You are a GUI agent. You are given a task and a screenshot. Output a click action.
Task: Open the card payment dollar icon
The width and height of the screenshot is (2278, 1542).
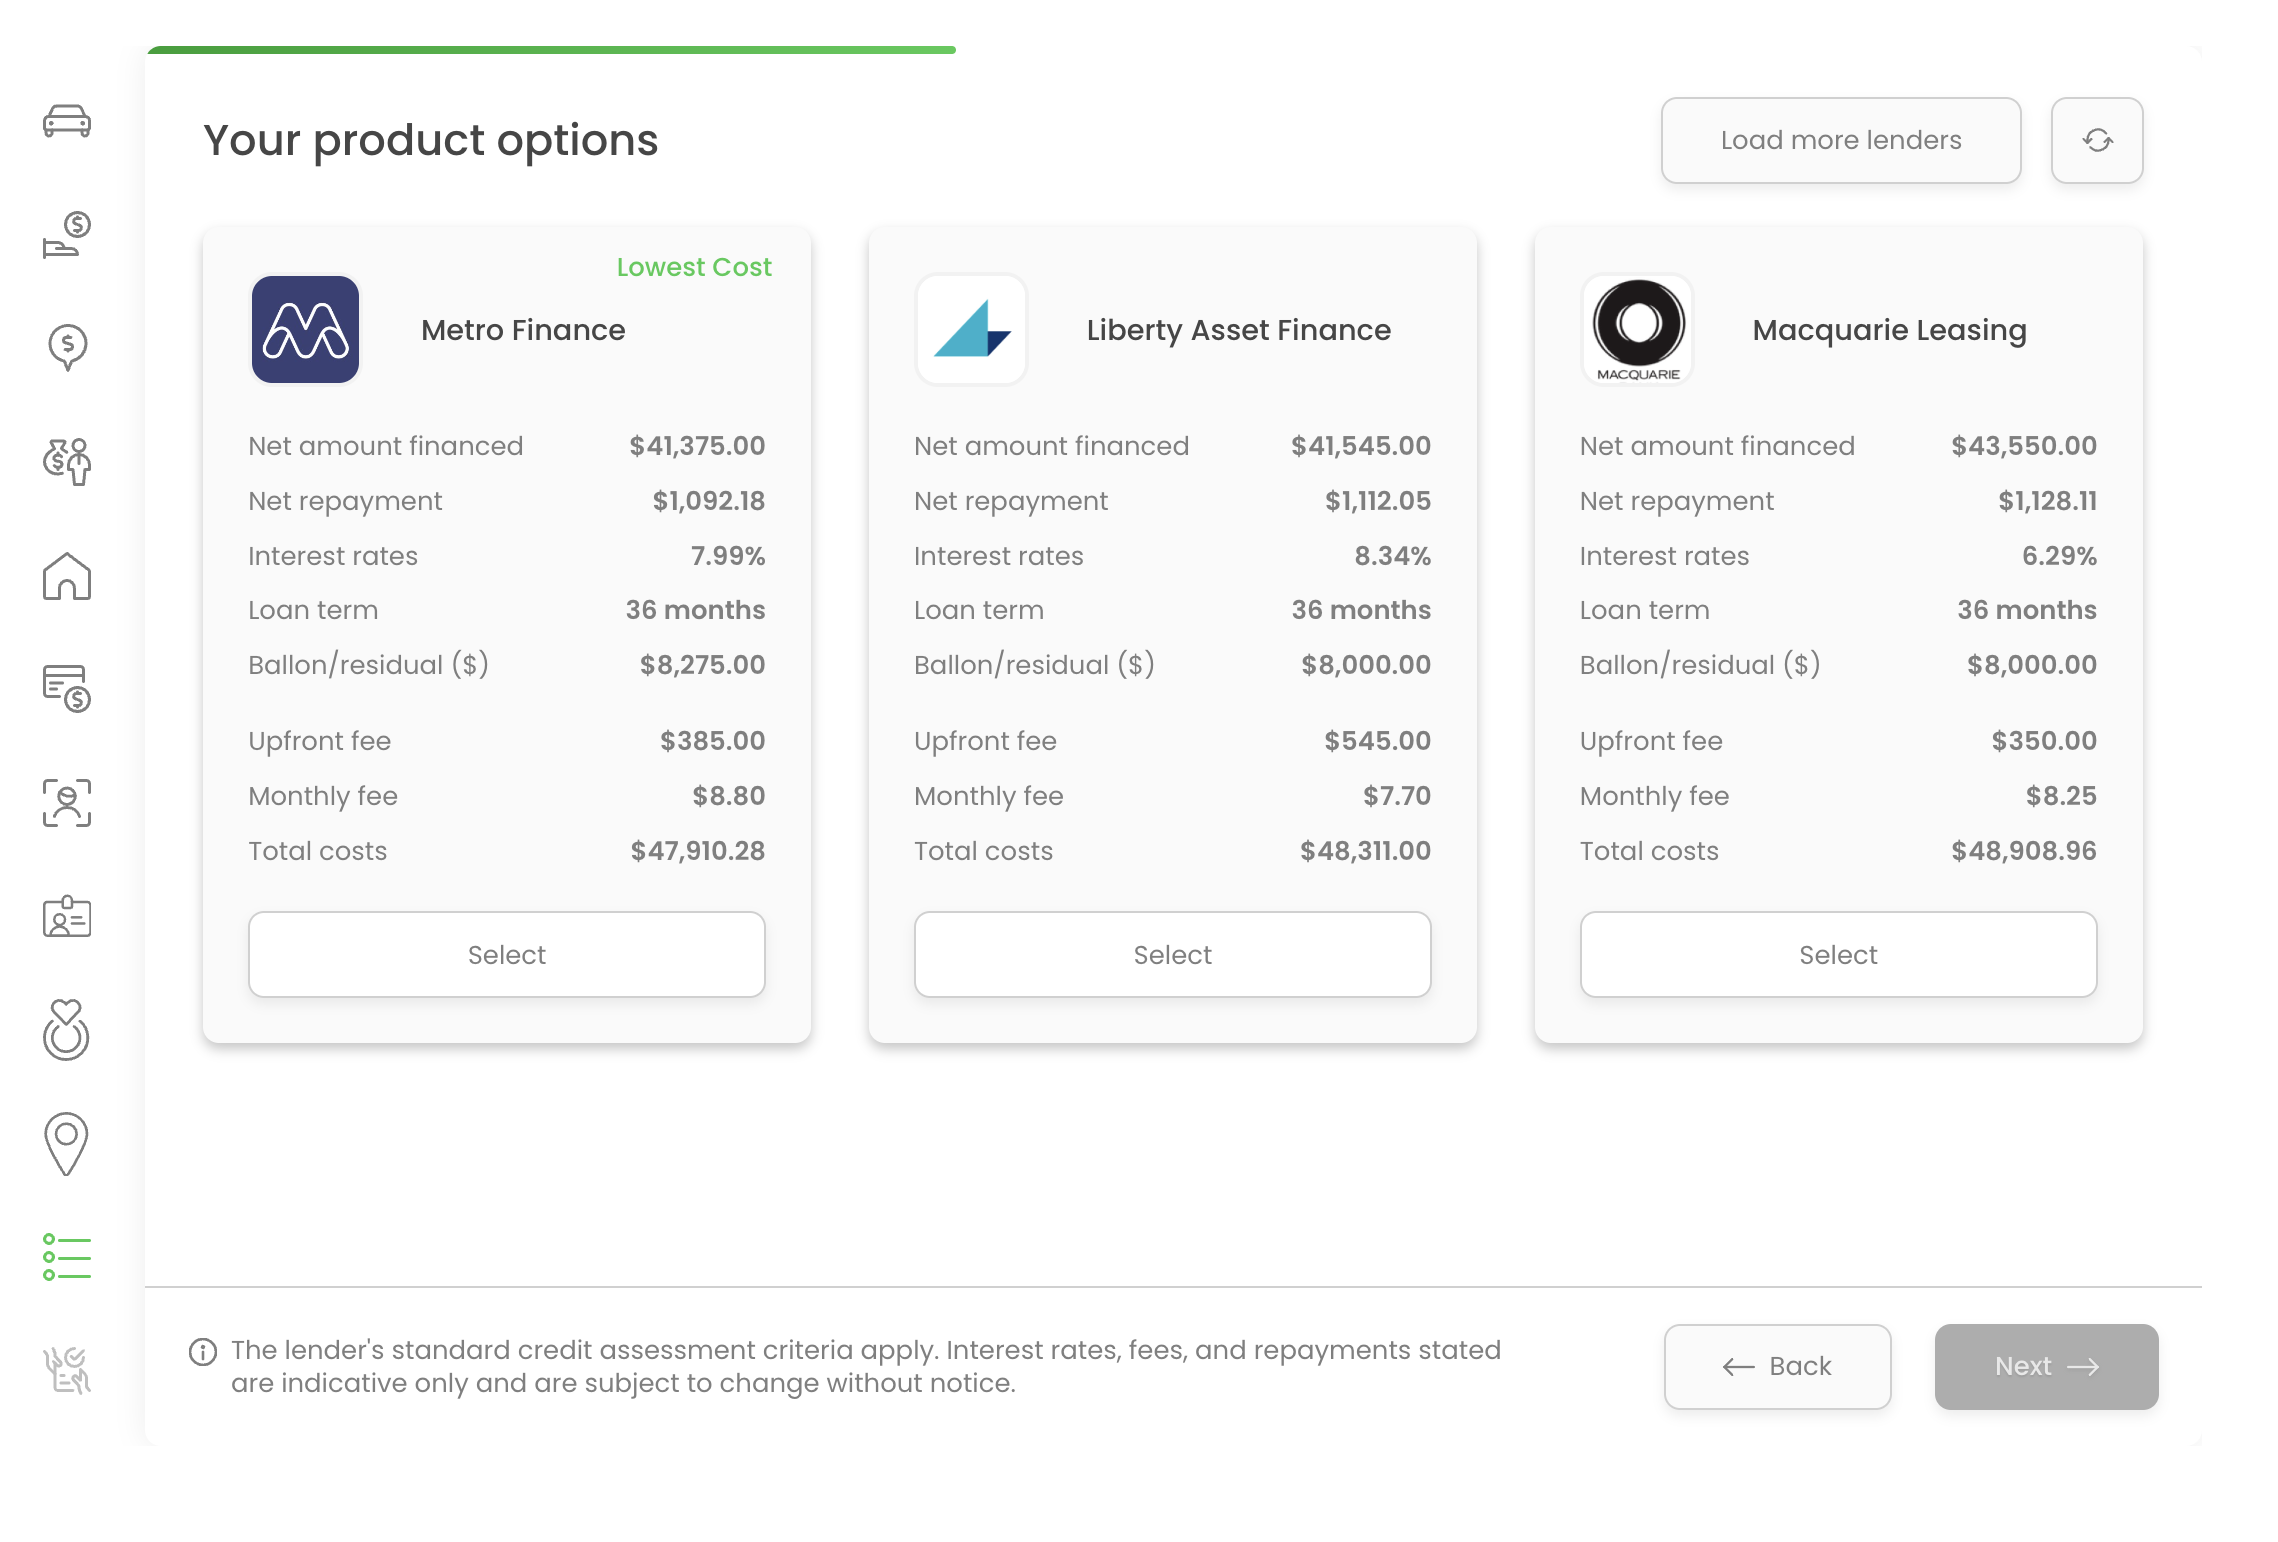tap(67, 689)
